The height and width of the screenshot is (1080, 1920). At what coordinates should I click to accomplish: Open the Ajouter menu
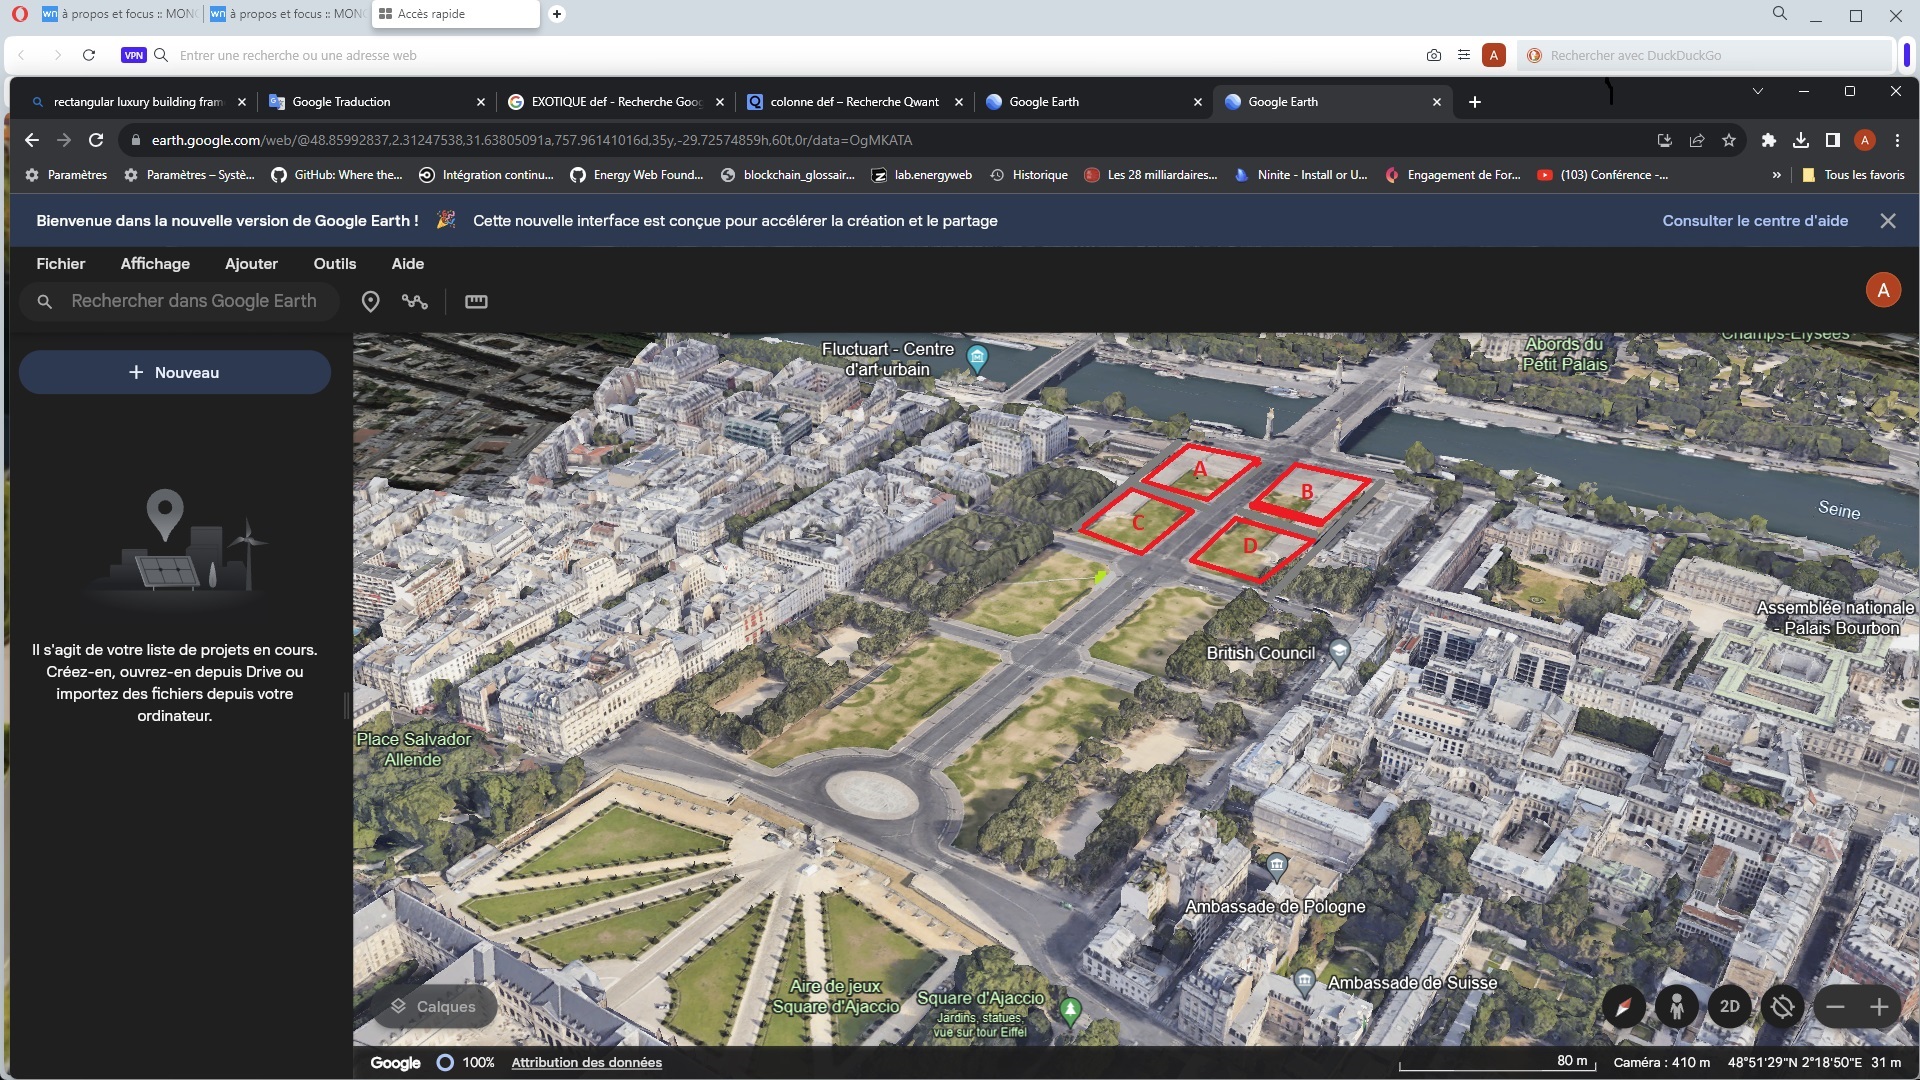pos(251,264)
